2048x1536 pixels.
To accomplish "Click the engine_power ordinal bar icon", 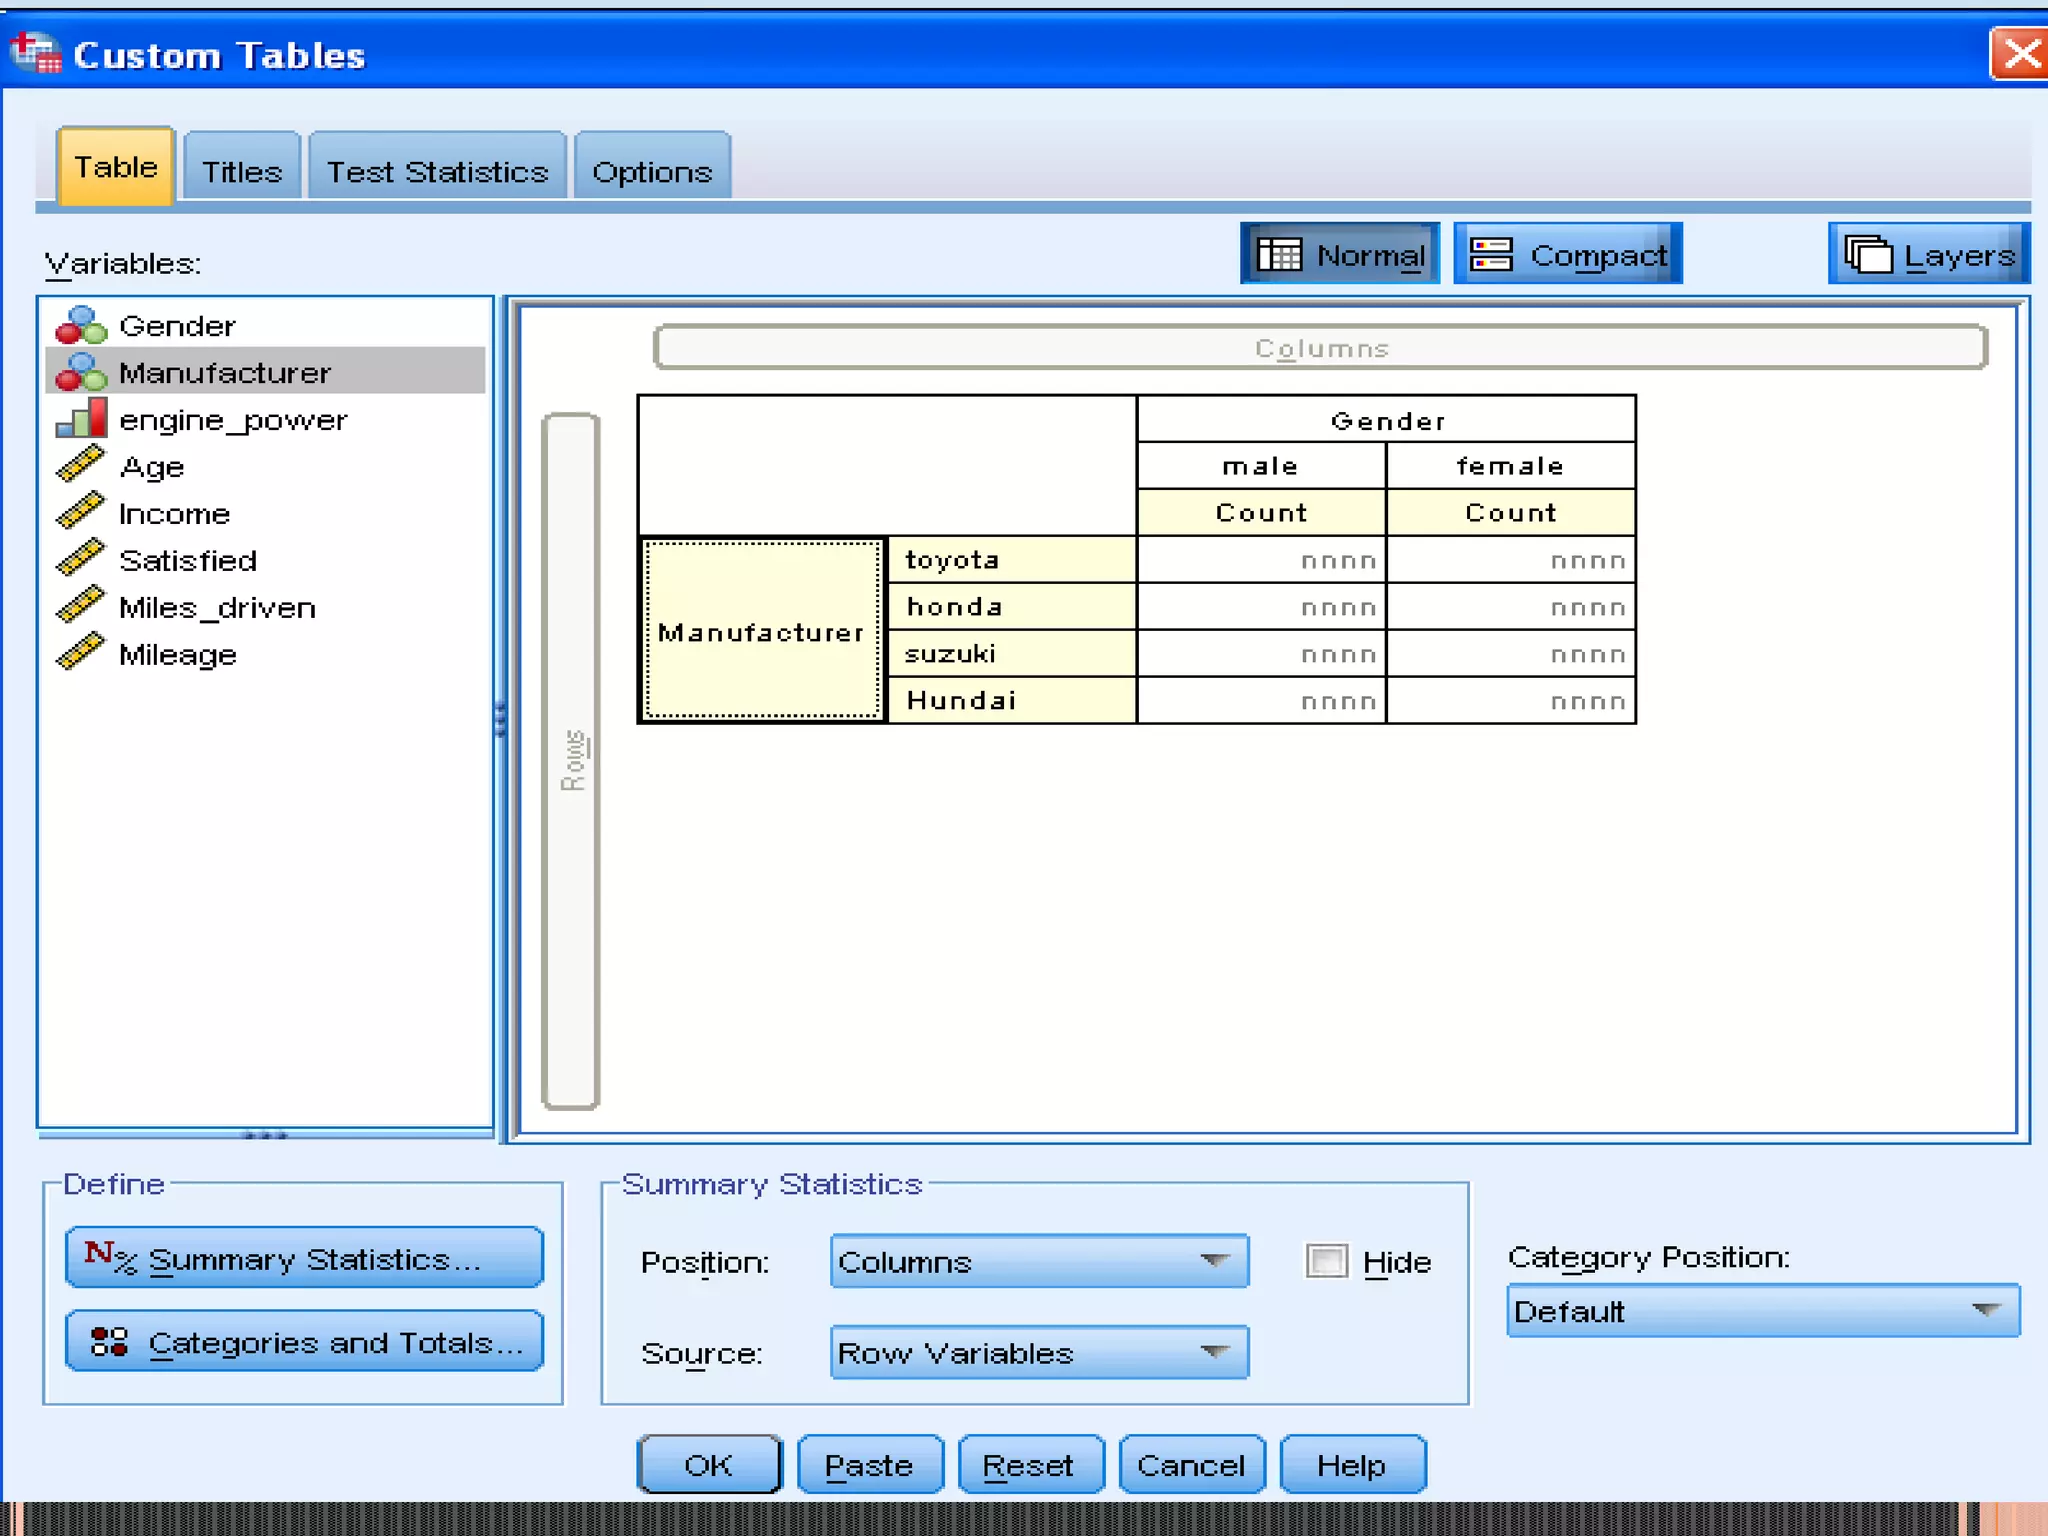I will tap(82, 419).
